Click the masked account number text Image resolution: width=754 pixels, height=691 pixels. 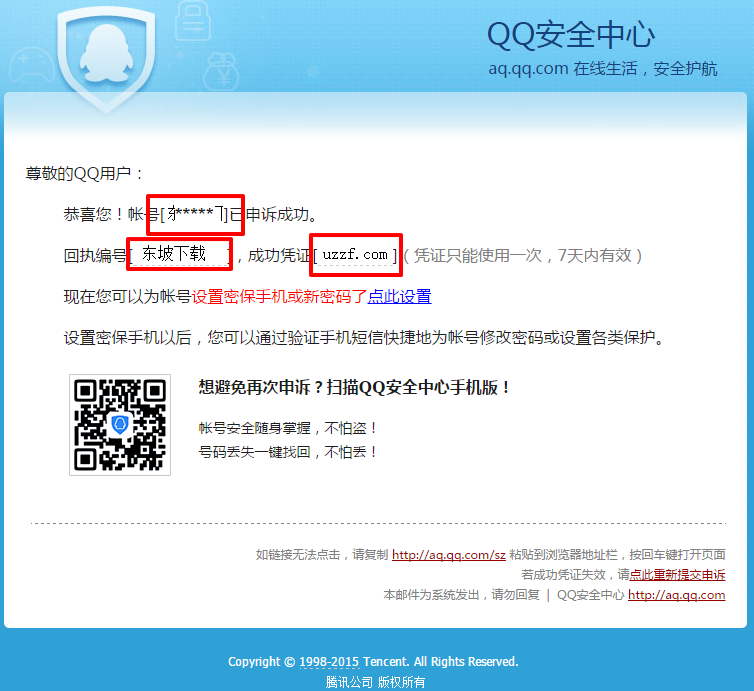[195, 214]
